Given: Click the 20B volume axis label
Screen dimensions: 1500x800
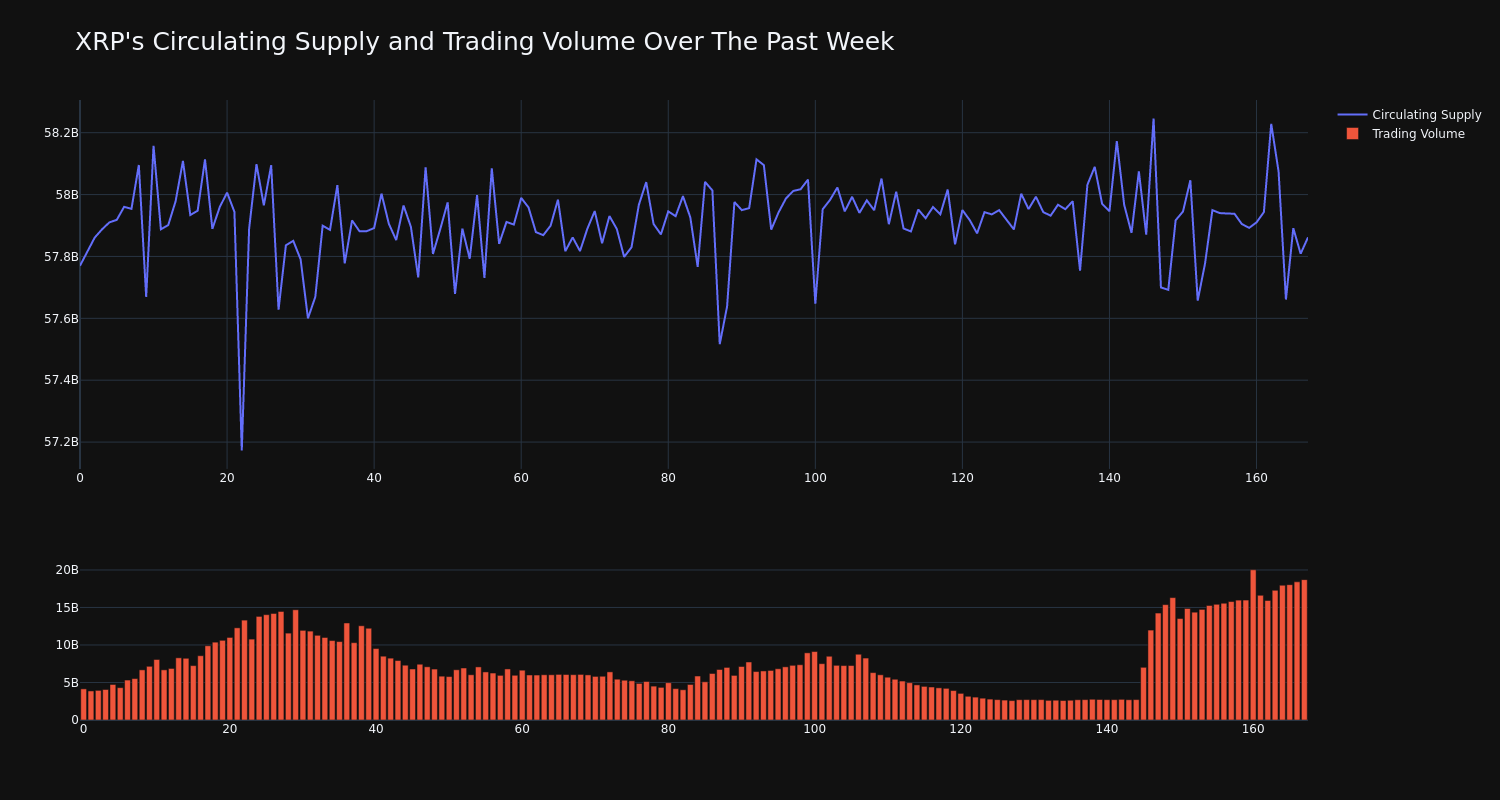Looking at the screenshot, I should [67, 570].
